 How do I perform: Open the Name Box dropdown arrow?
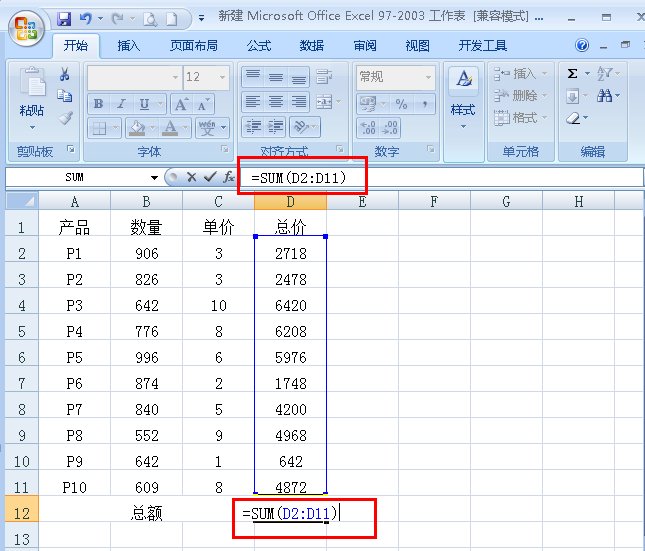(x=154, y=177)
